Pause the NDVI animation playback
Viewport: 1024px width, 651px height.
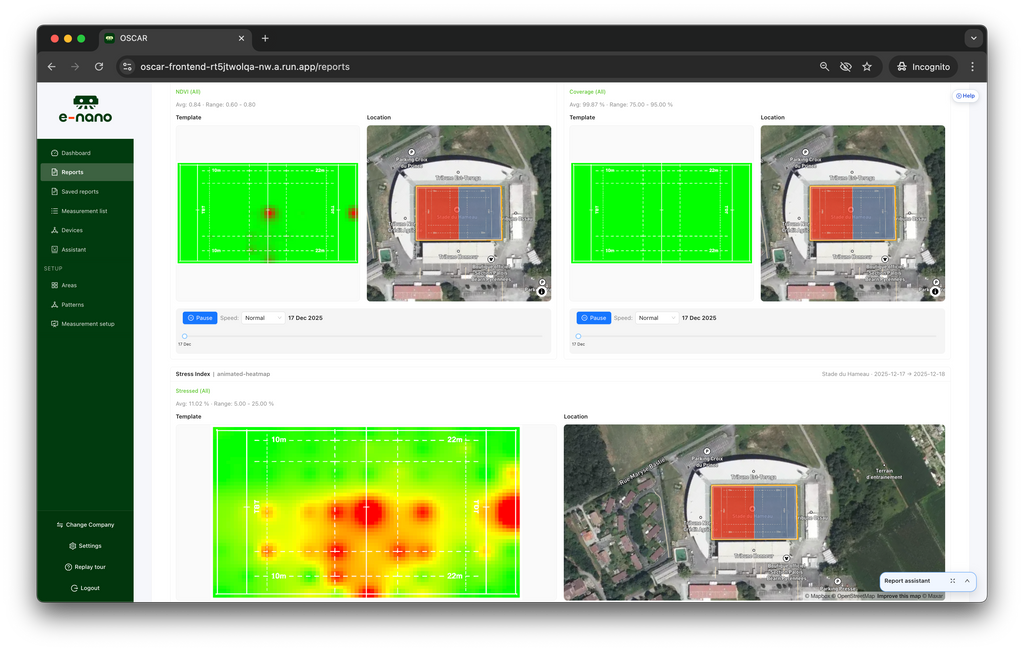(200, 317)
